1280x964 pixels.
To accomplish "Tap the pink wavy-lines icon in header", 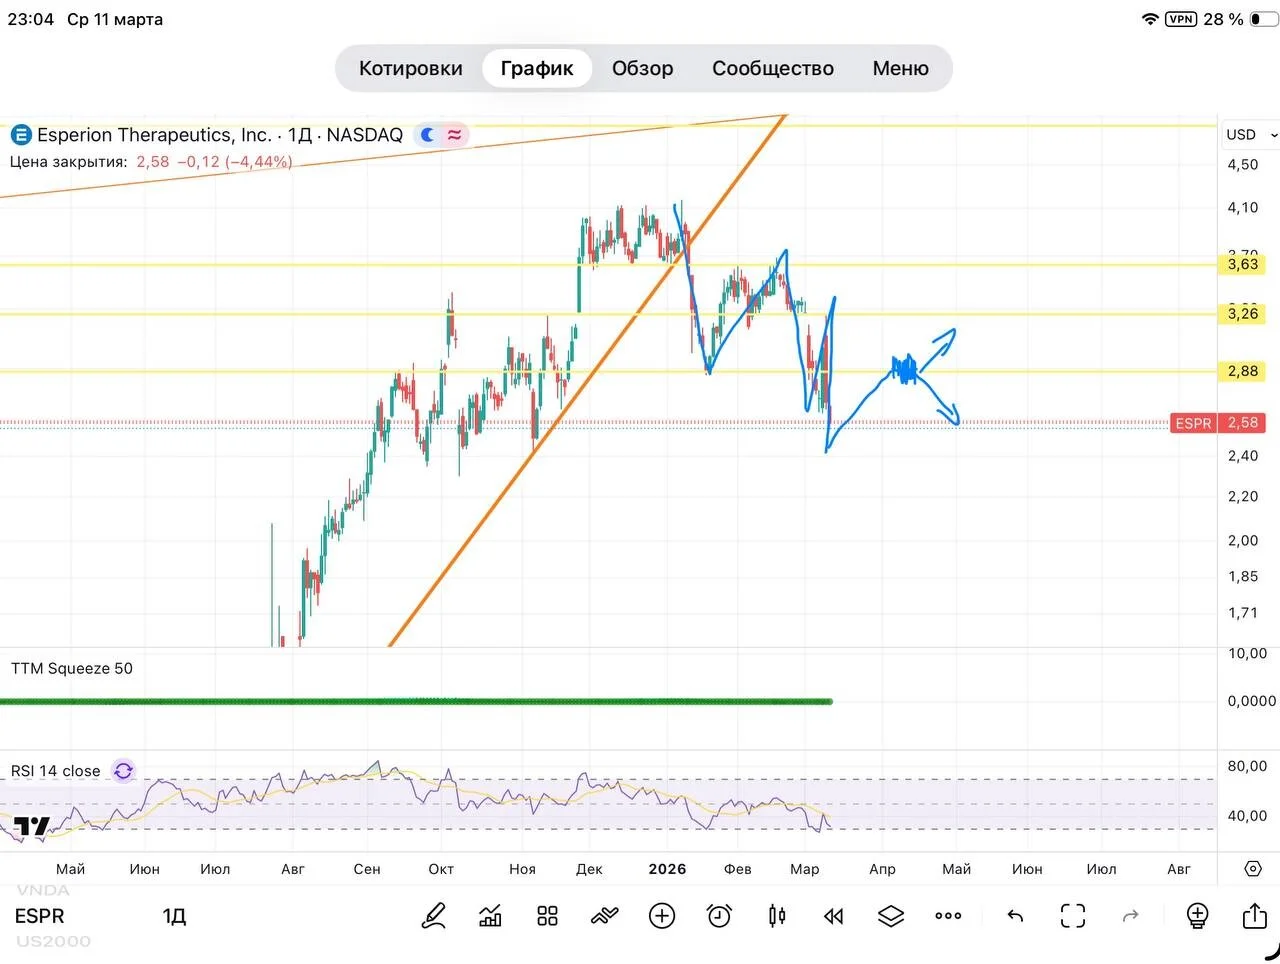I will 455,134.
